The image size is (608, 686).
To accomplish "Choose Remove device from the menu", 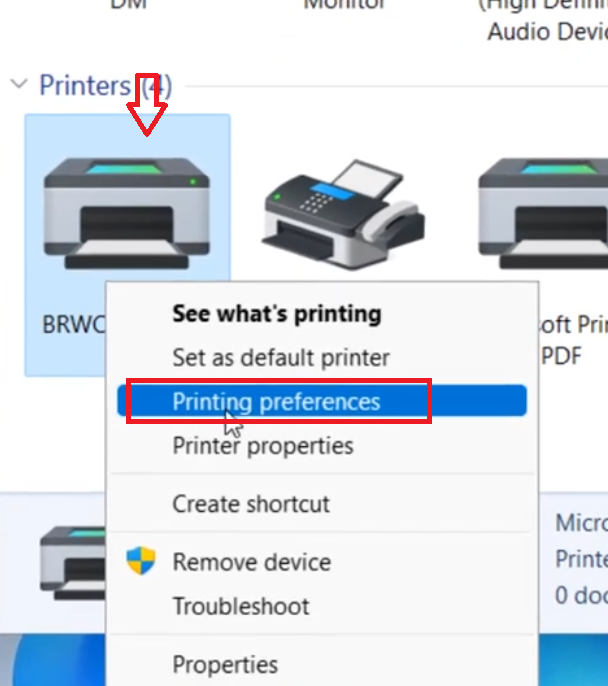I will 251,562.
